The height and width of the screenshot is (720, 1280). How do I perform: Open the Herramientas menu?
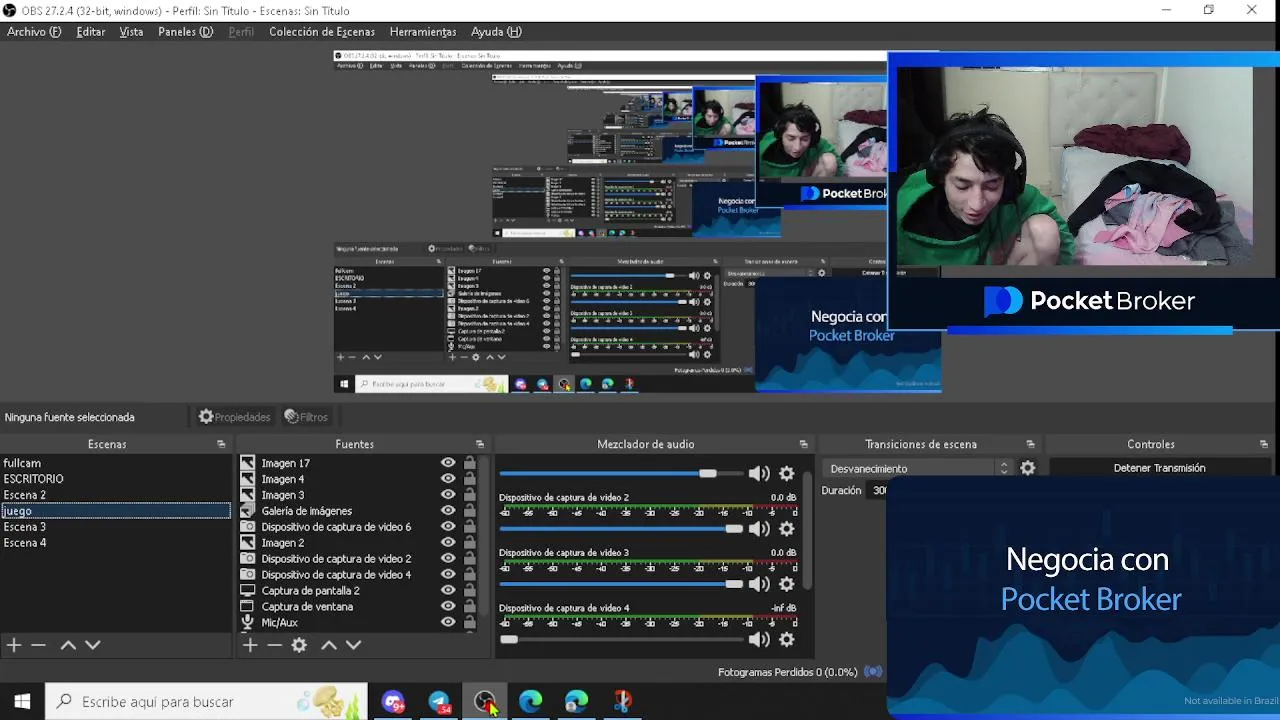[x=423, y=32]
